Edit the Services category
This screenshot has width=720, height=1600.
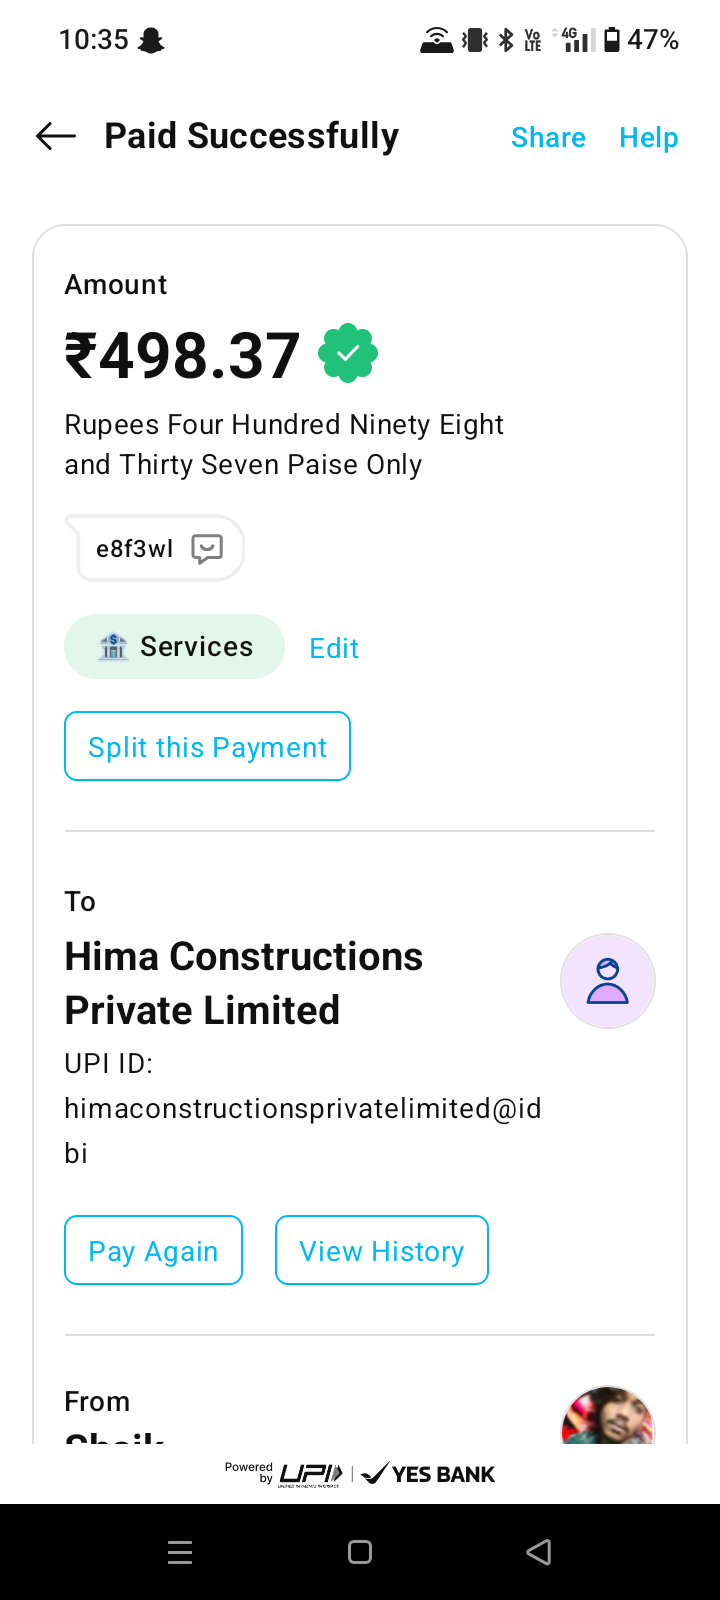tap(334, 648)
